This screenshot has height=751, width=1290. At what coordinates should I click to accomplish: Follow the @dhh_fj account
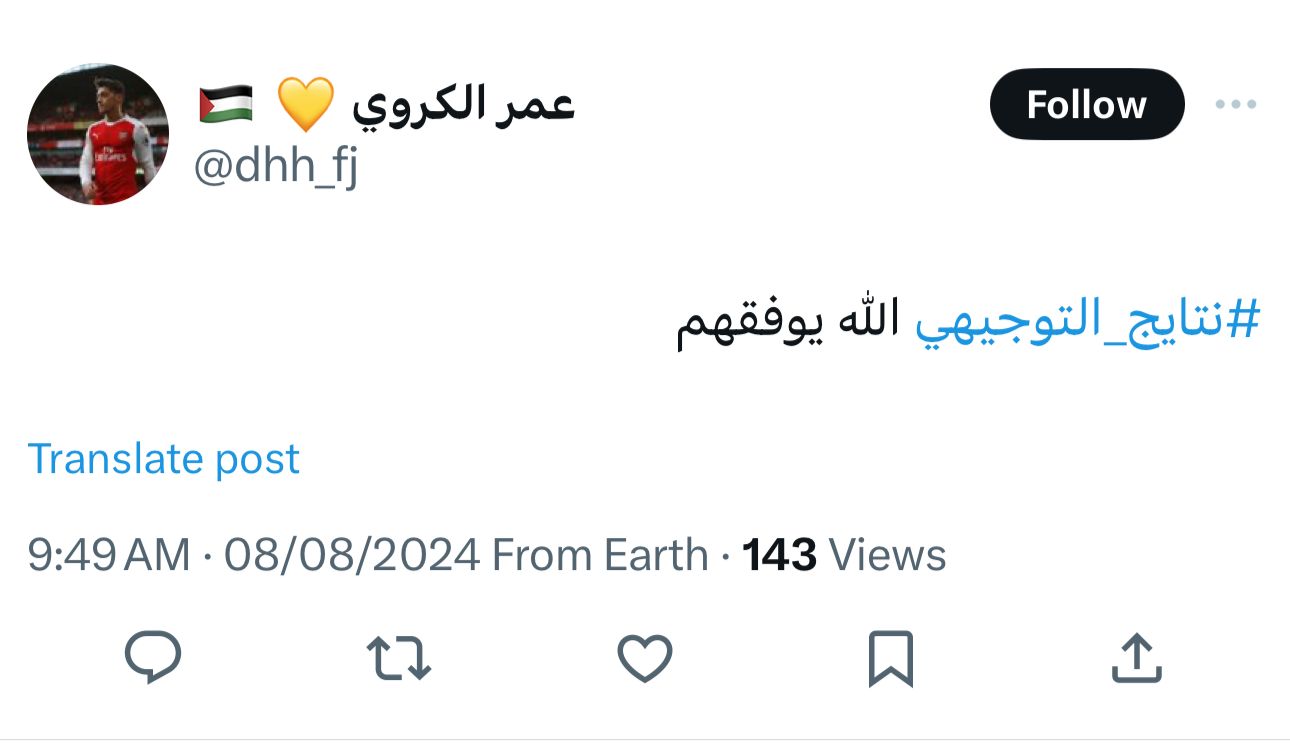pos(1087,104)
